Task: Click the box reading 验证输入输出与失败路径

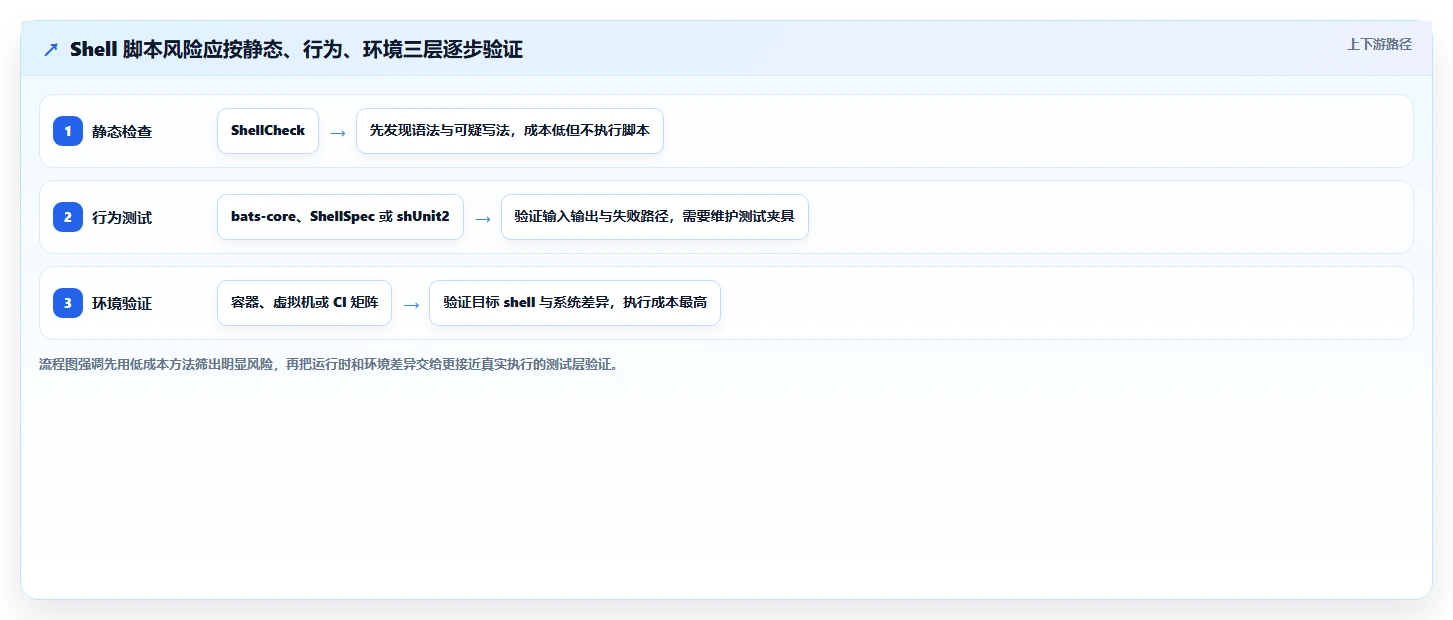Action: point(654,217)
